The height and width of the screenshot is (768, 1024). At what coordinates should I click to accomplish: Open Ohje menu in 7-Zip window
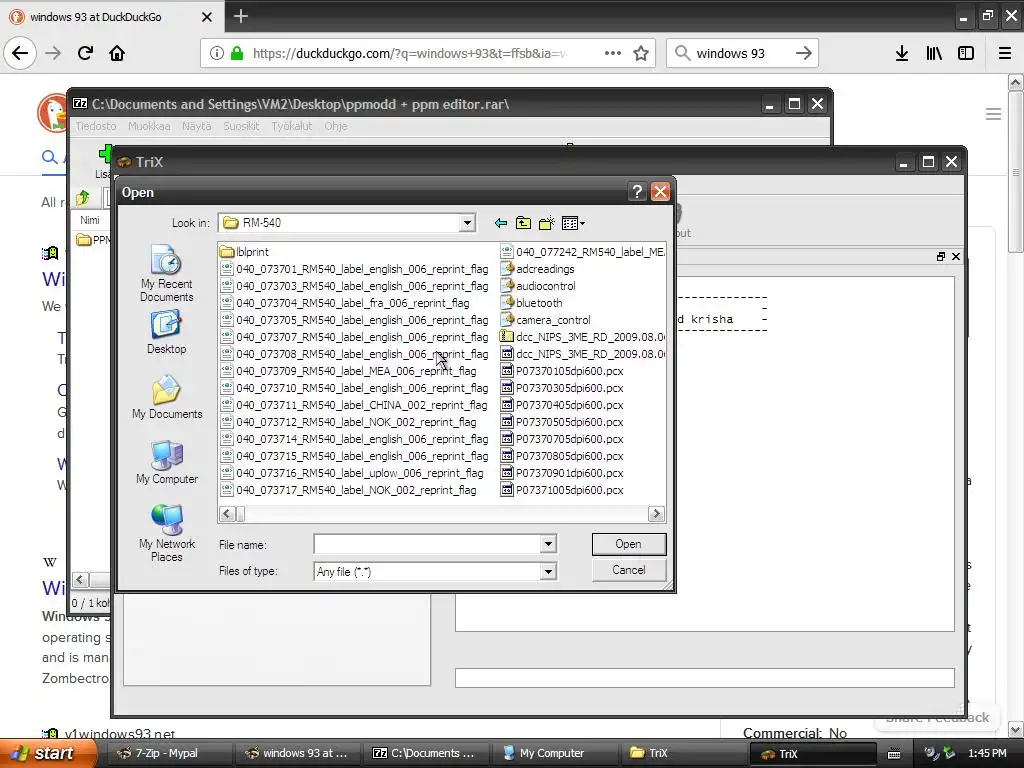[x=336, y=126]
